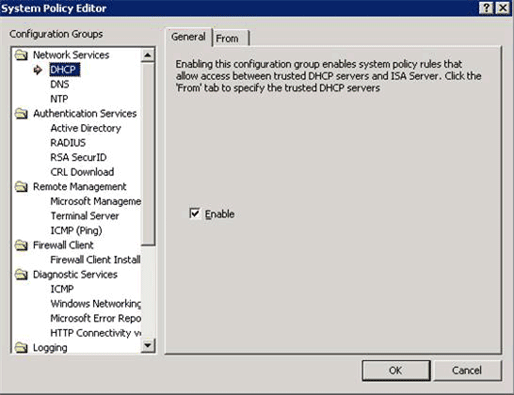Click the Logging folder icon
This screenshot has height=395, width=514.
click(x=22, y=348)
